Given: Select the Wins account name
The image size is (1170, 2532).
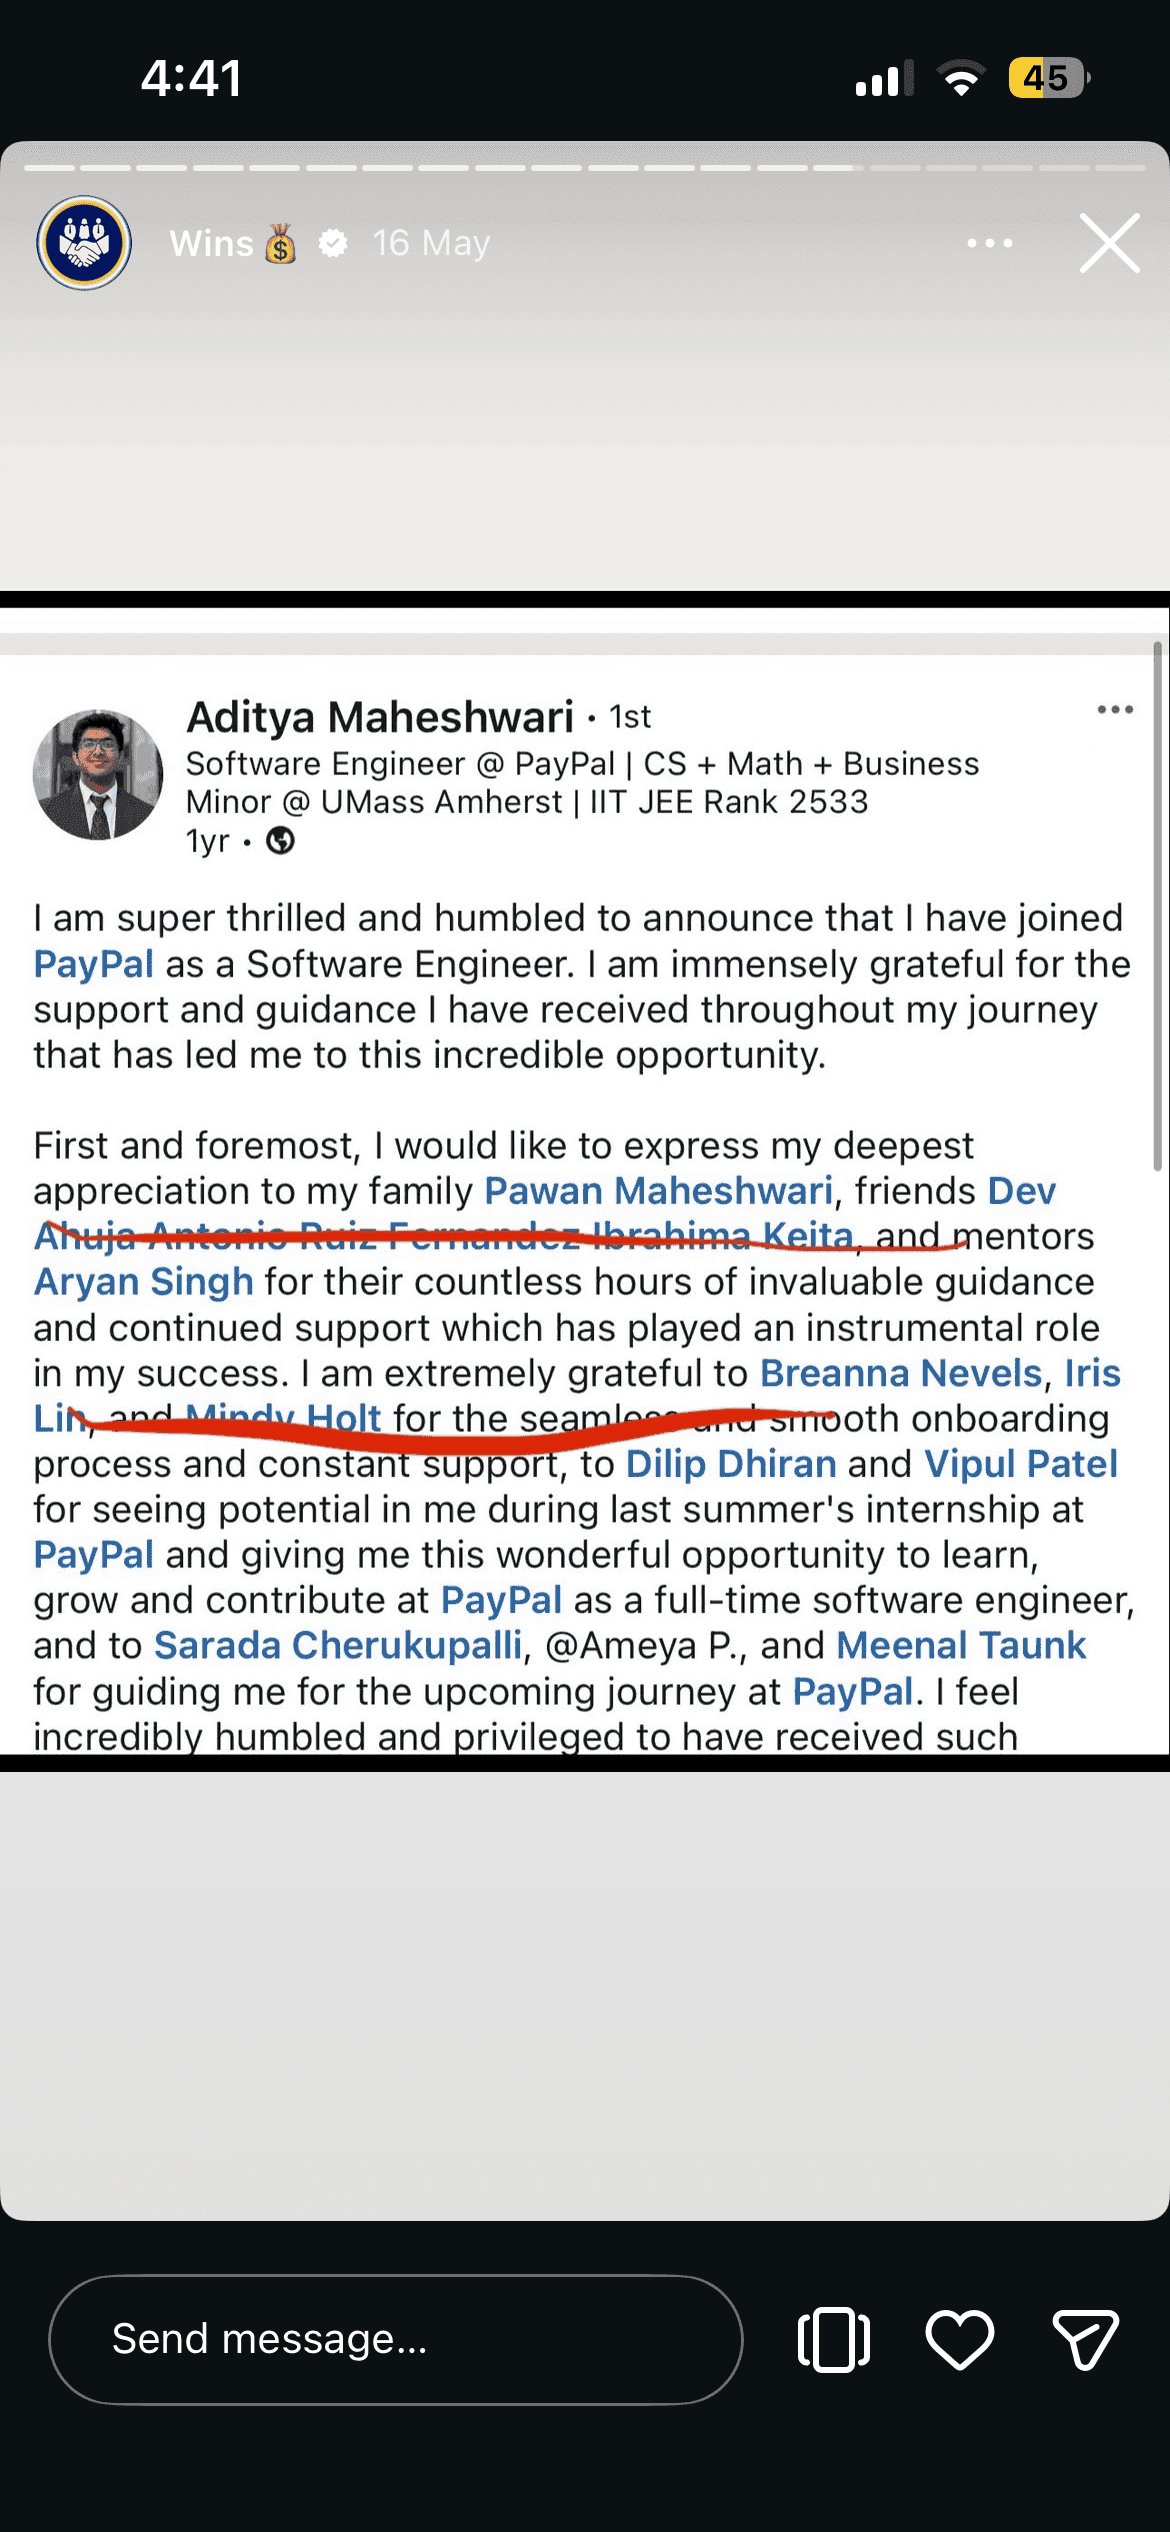Looking at the screenshot, I should (x=212, y=243).
